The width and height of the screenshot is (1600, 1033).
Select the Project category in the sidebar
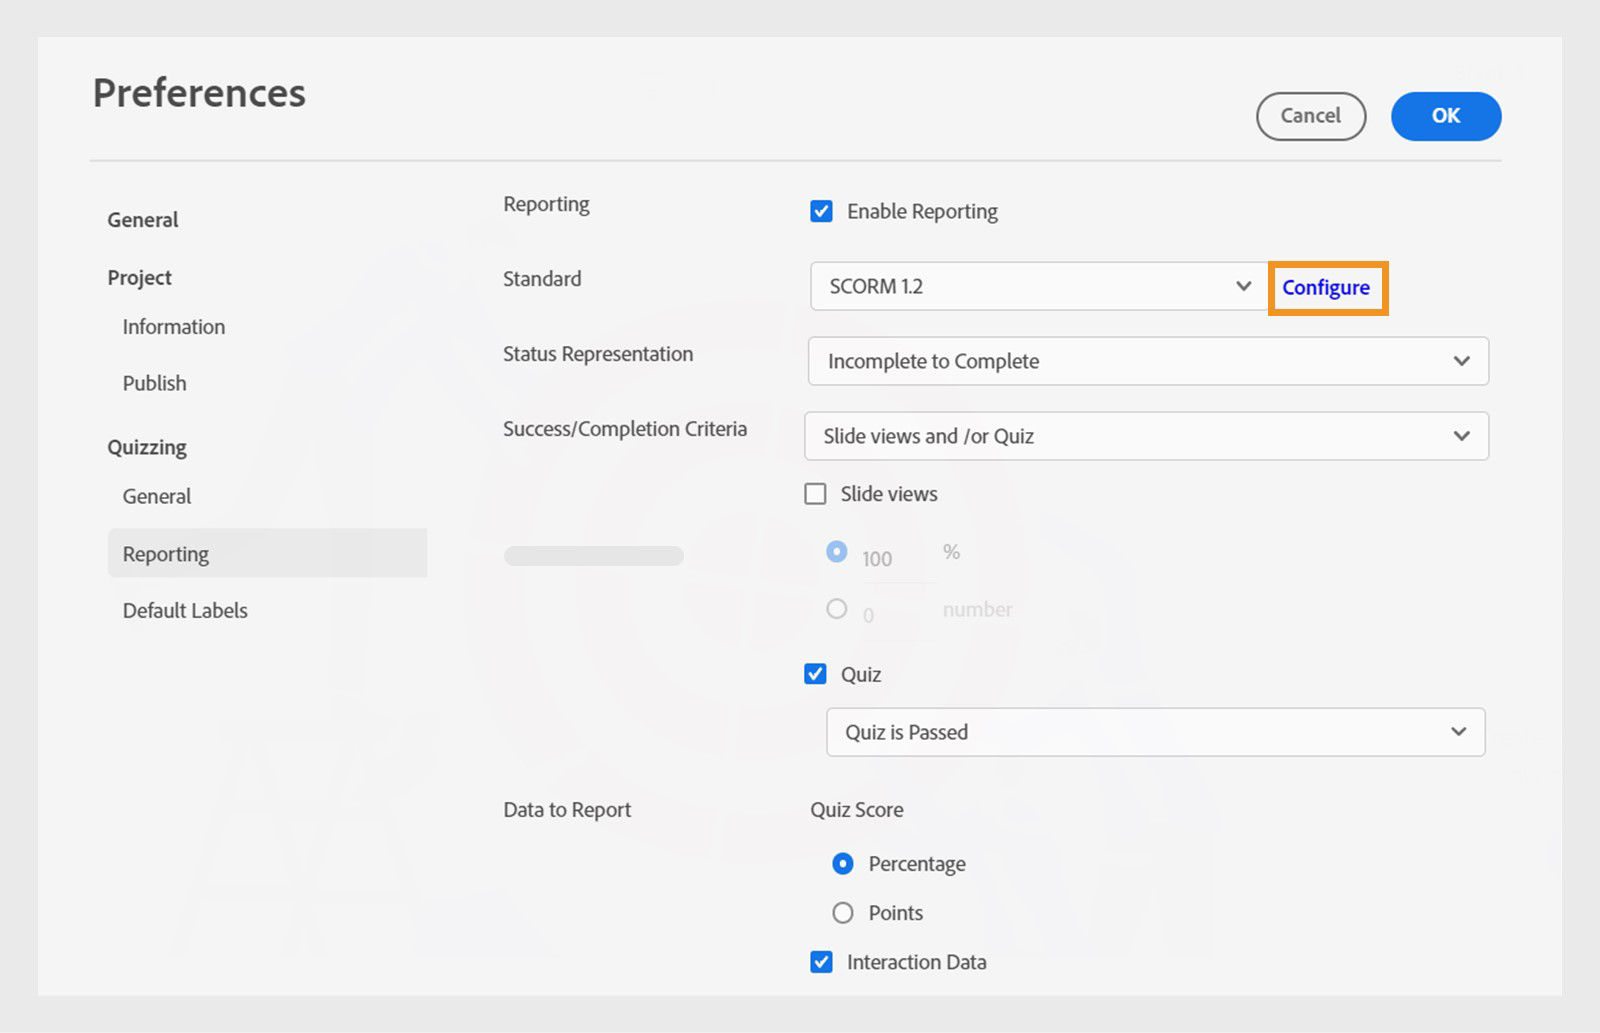(140, 278)
